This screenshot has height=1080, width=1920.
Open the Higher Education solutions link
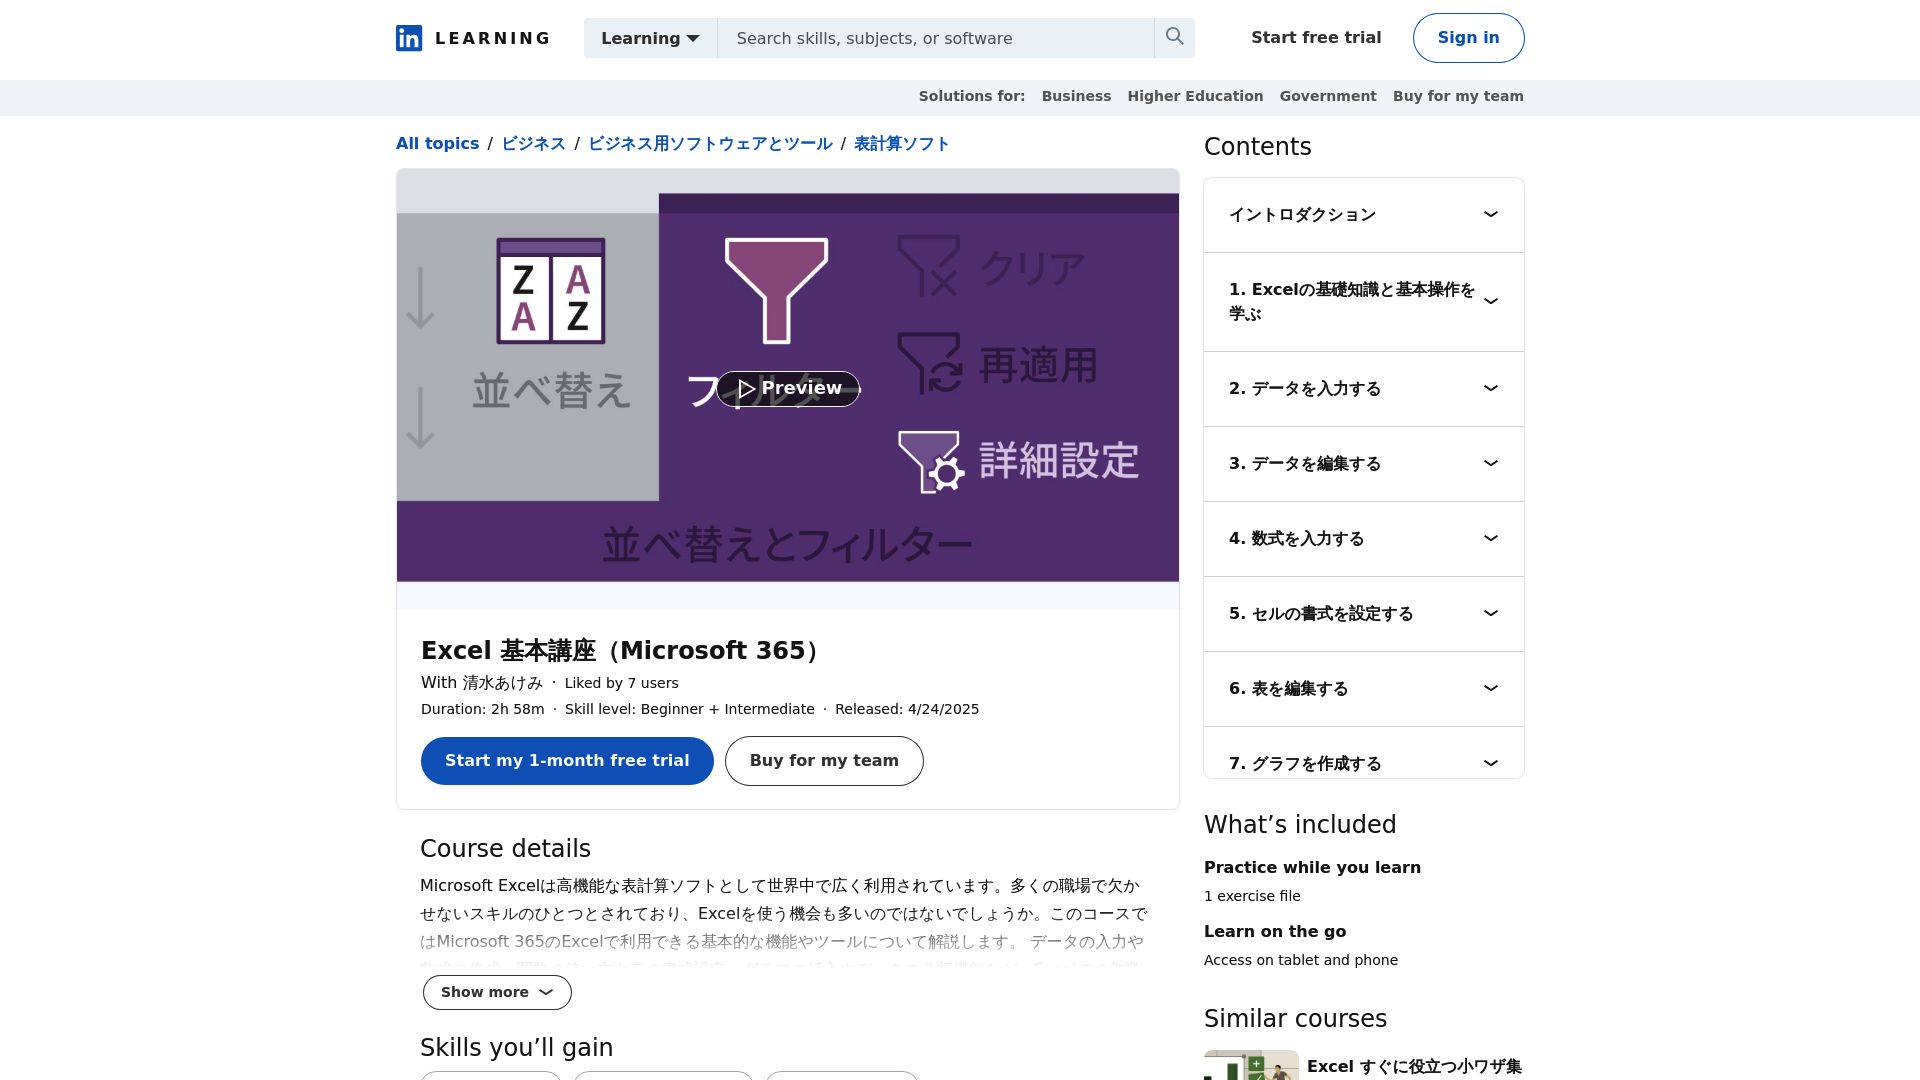pyautogui.click(x=1195, y=96)
